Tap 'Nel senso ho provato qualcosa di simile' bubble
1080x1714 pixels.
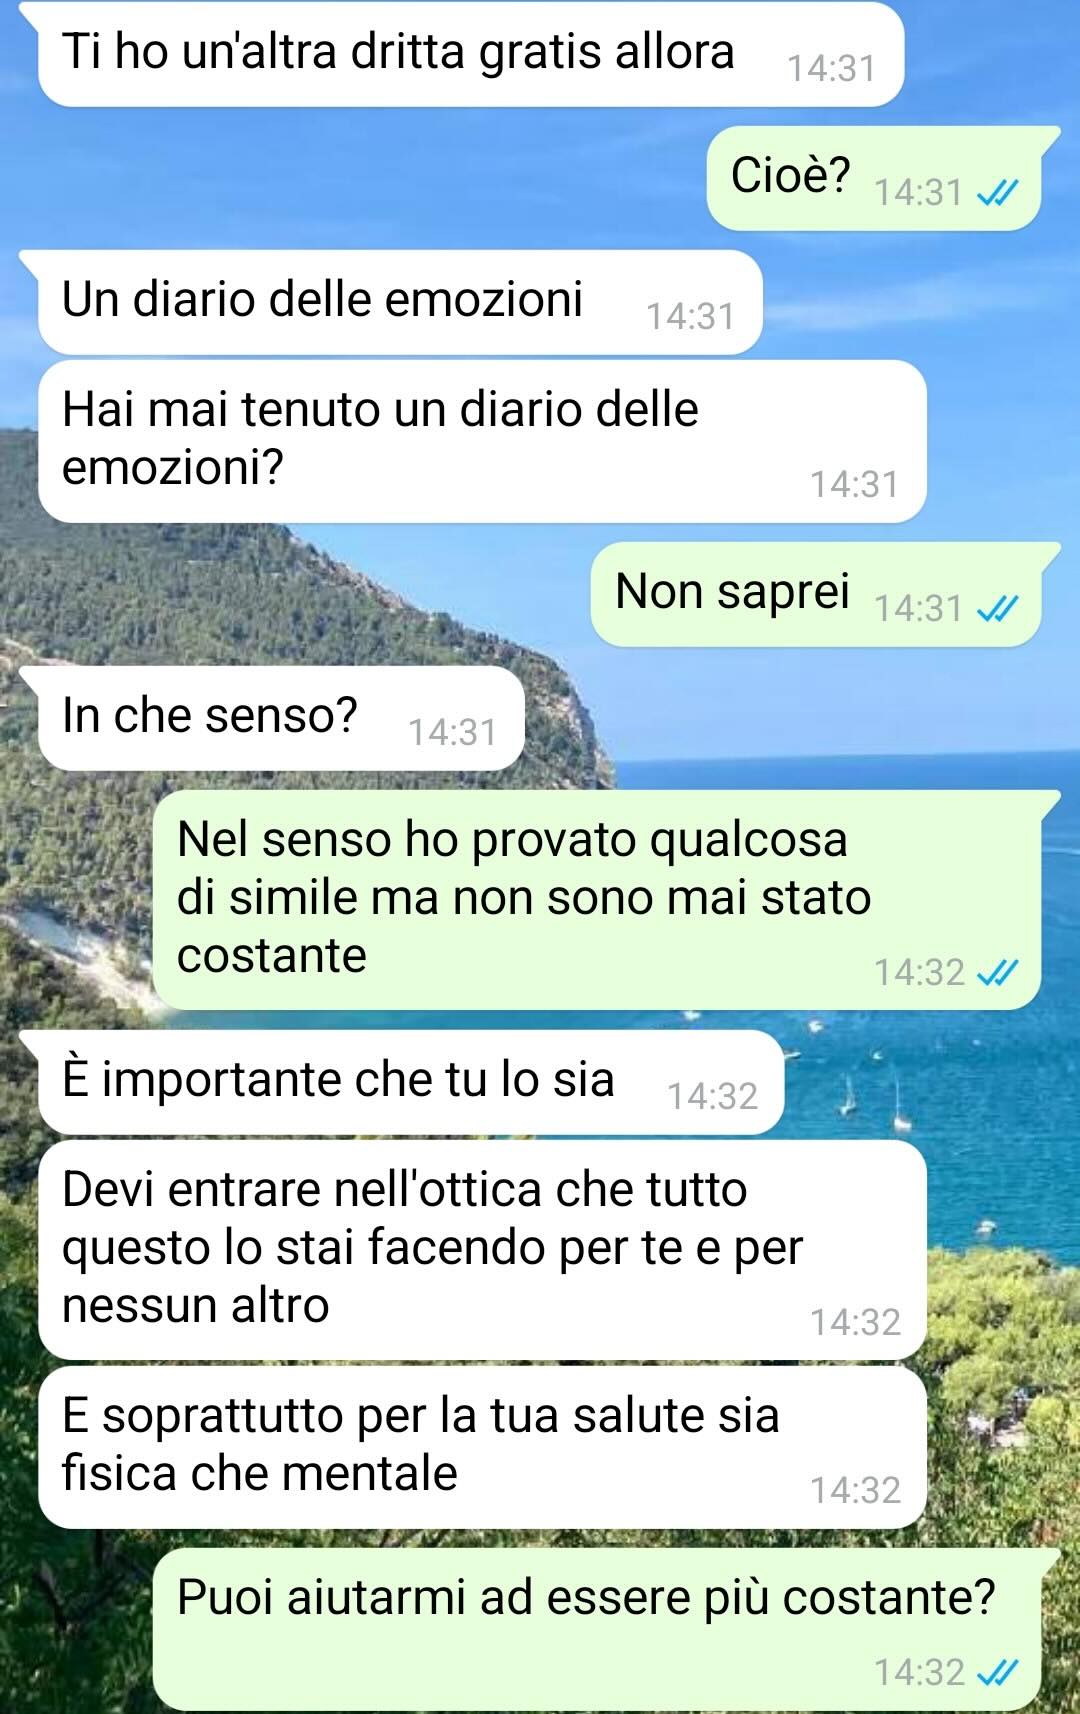click(x=597, y=899)
